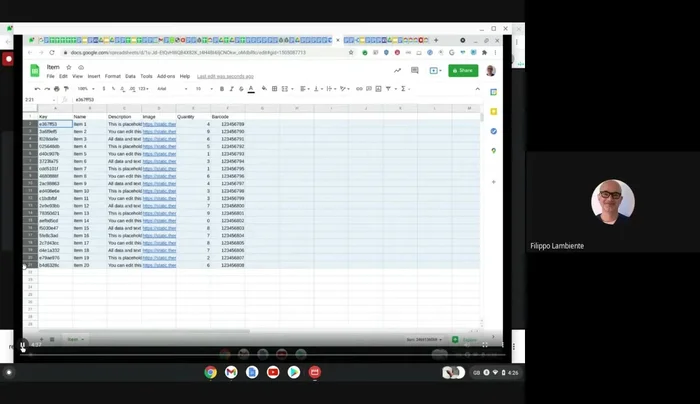This screenshot has height=404, width=700.
Task: Click the redo icon in the Sheets toolbar
Action: 47,89
